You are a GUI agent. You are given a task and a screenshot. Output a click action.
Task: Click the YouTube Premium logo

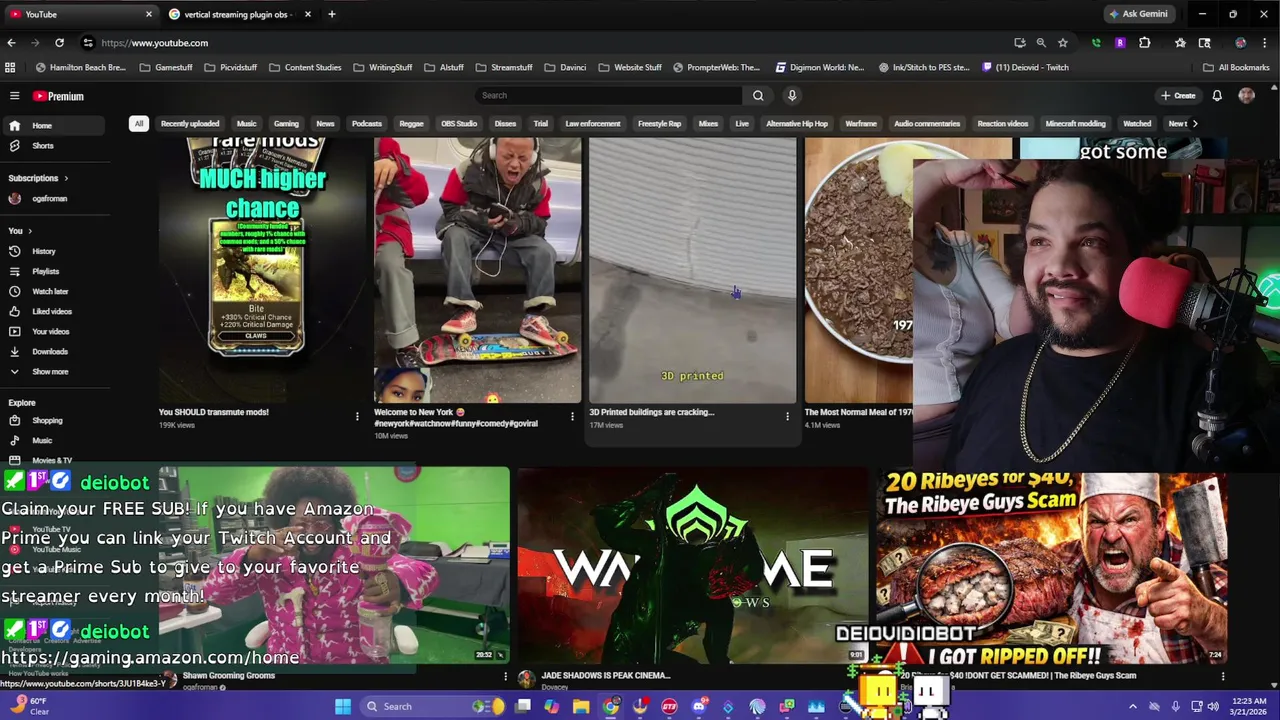(x=58, y=96)
